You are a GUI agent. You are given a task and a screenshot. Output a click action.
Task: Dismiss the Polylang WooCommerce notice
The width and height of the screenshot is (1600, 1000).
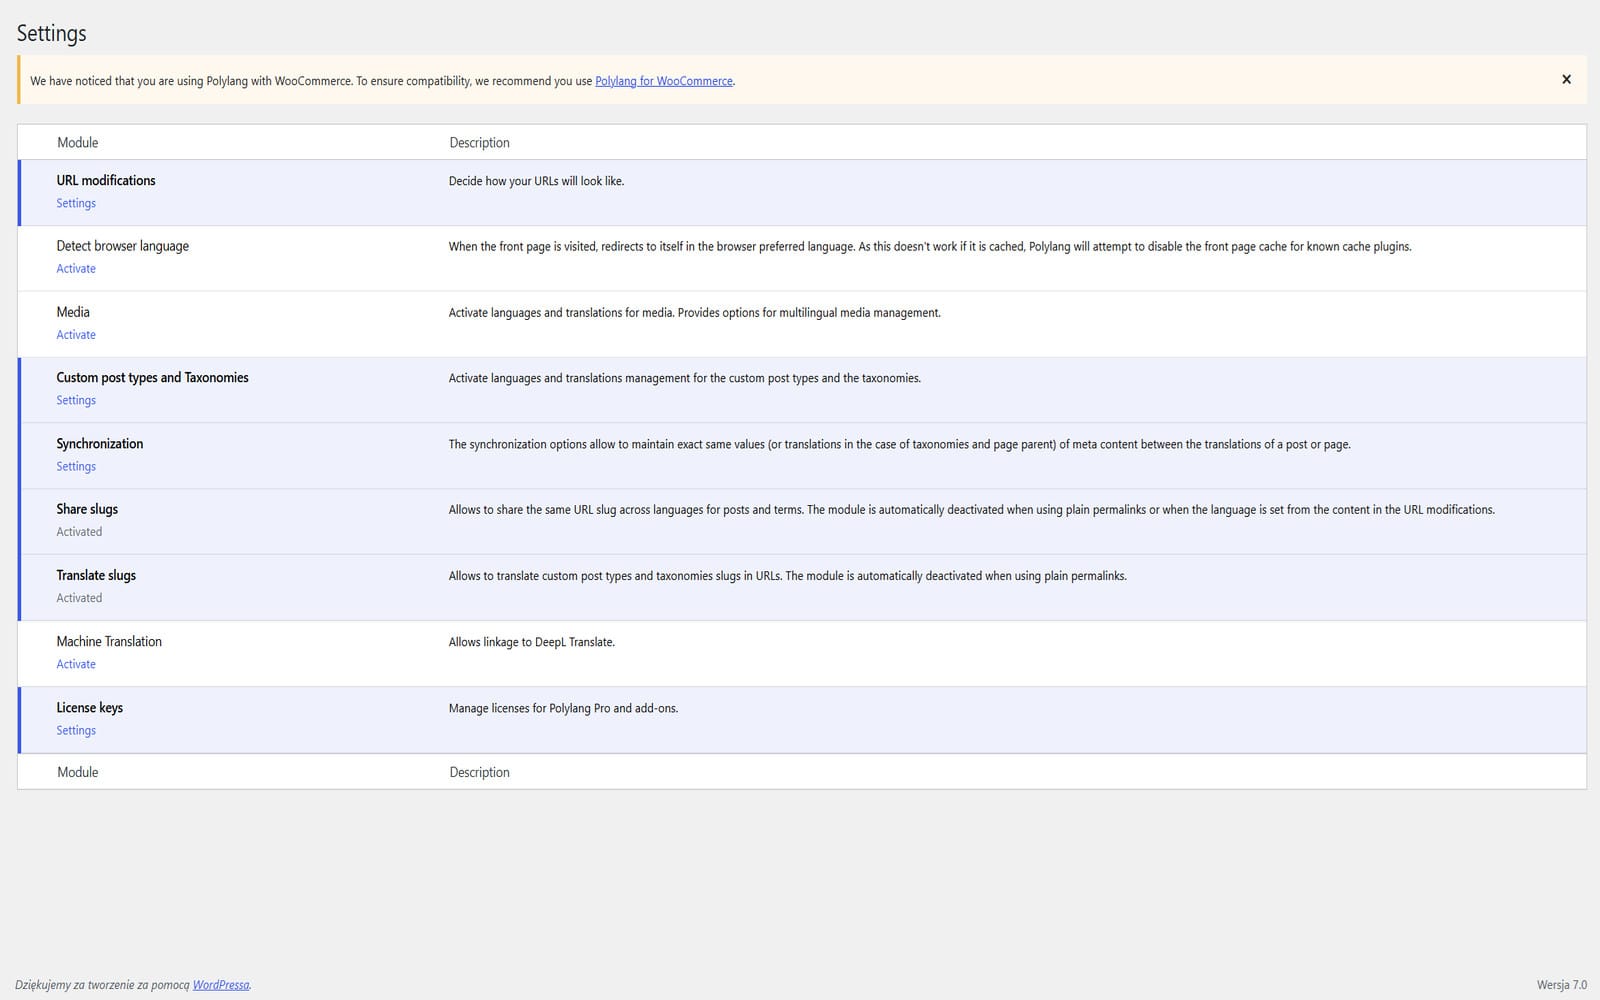[1566, 80]
